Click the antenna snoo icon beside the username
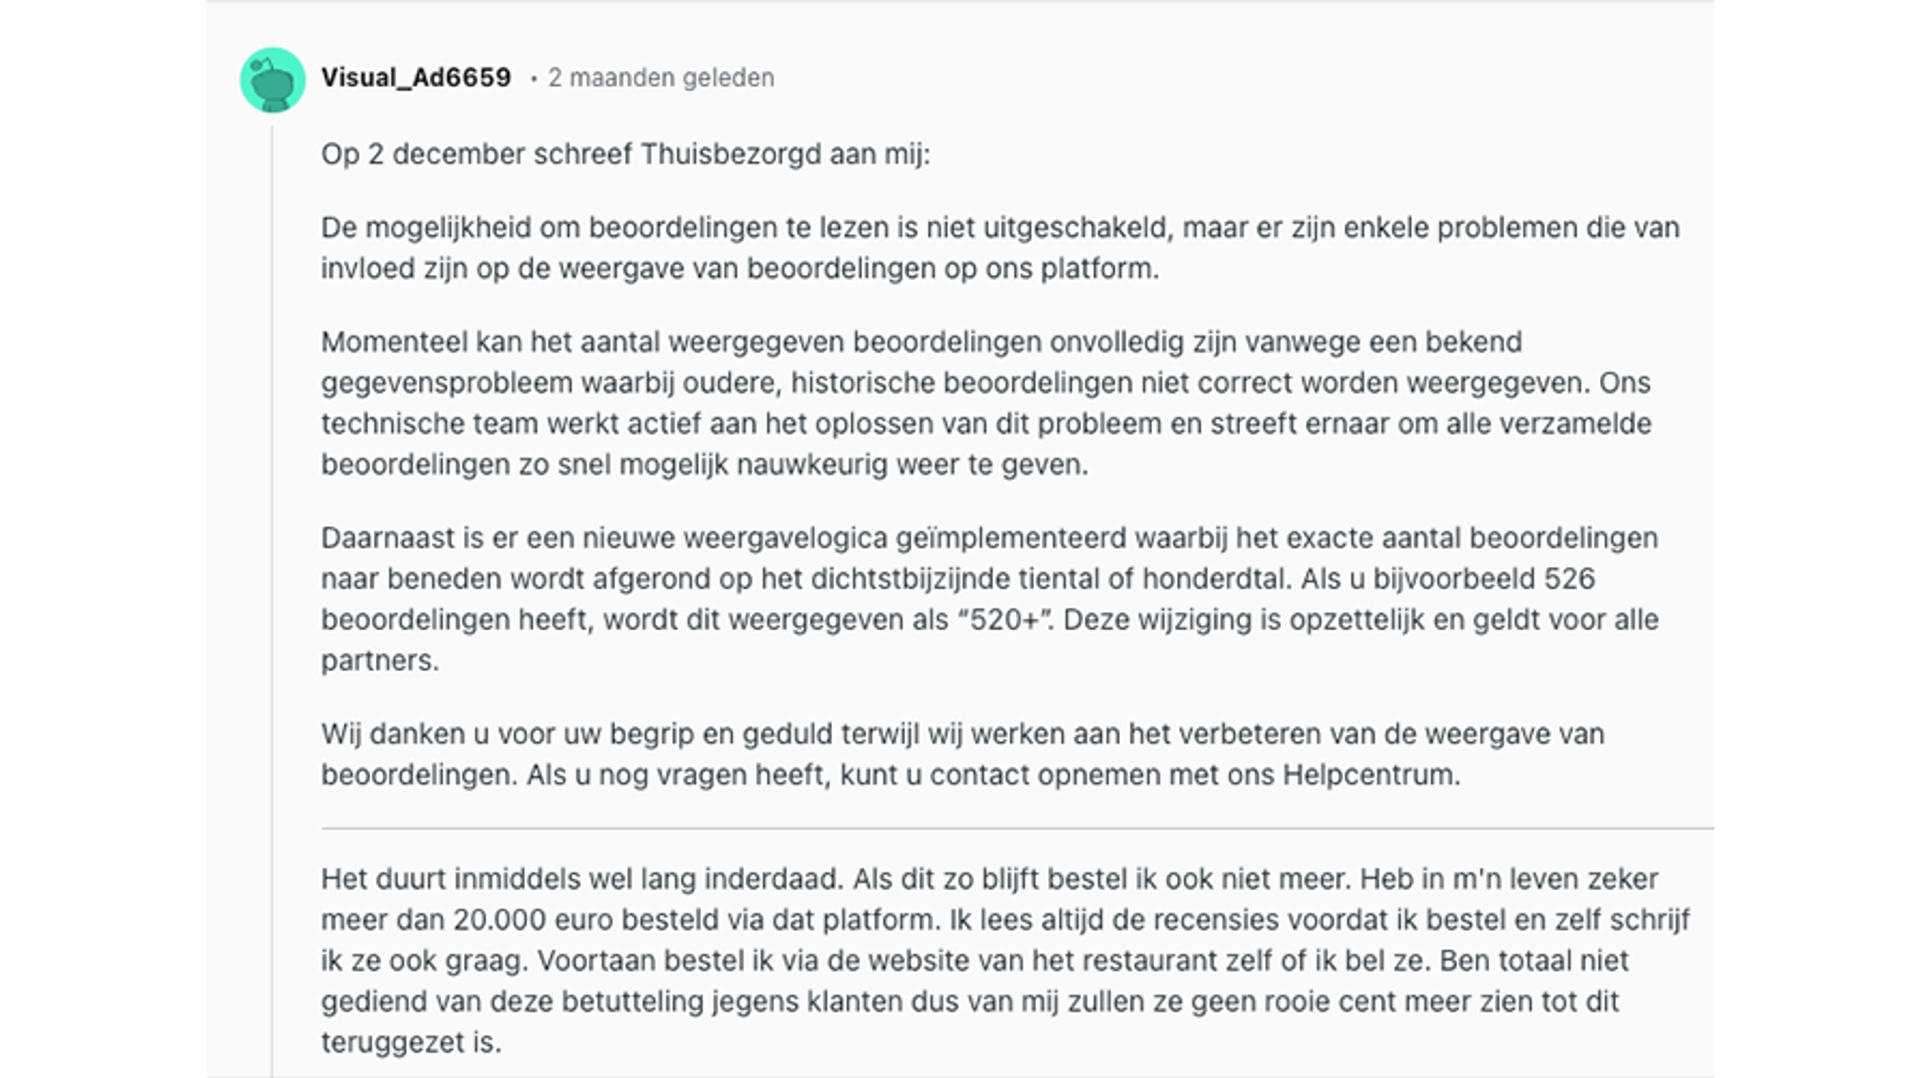1920x1078 pixels. pyautogui.click(x=272, y=79)
